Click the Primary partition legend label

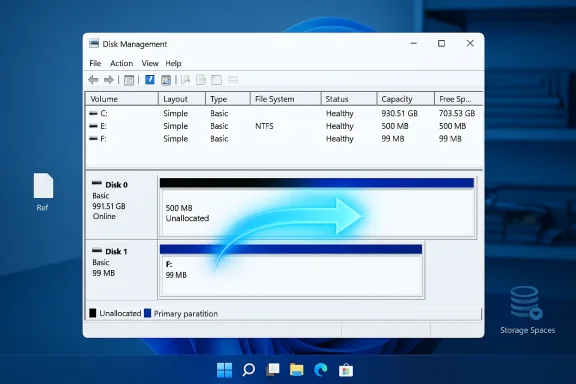(186, 313)
